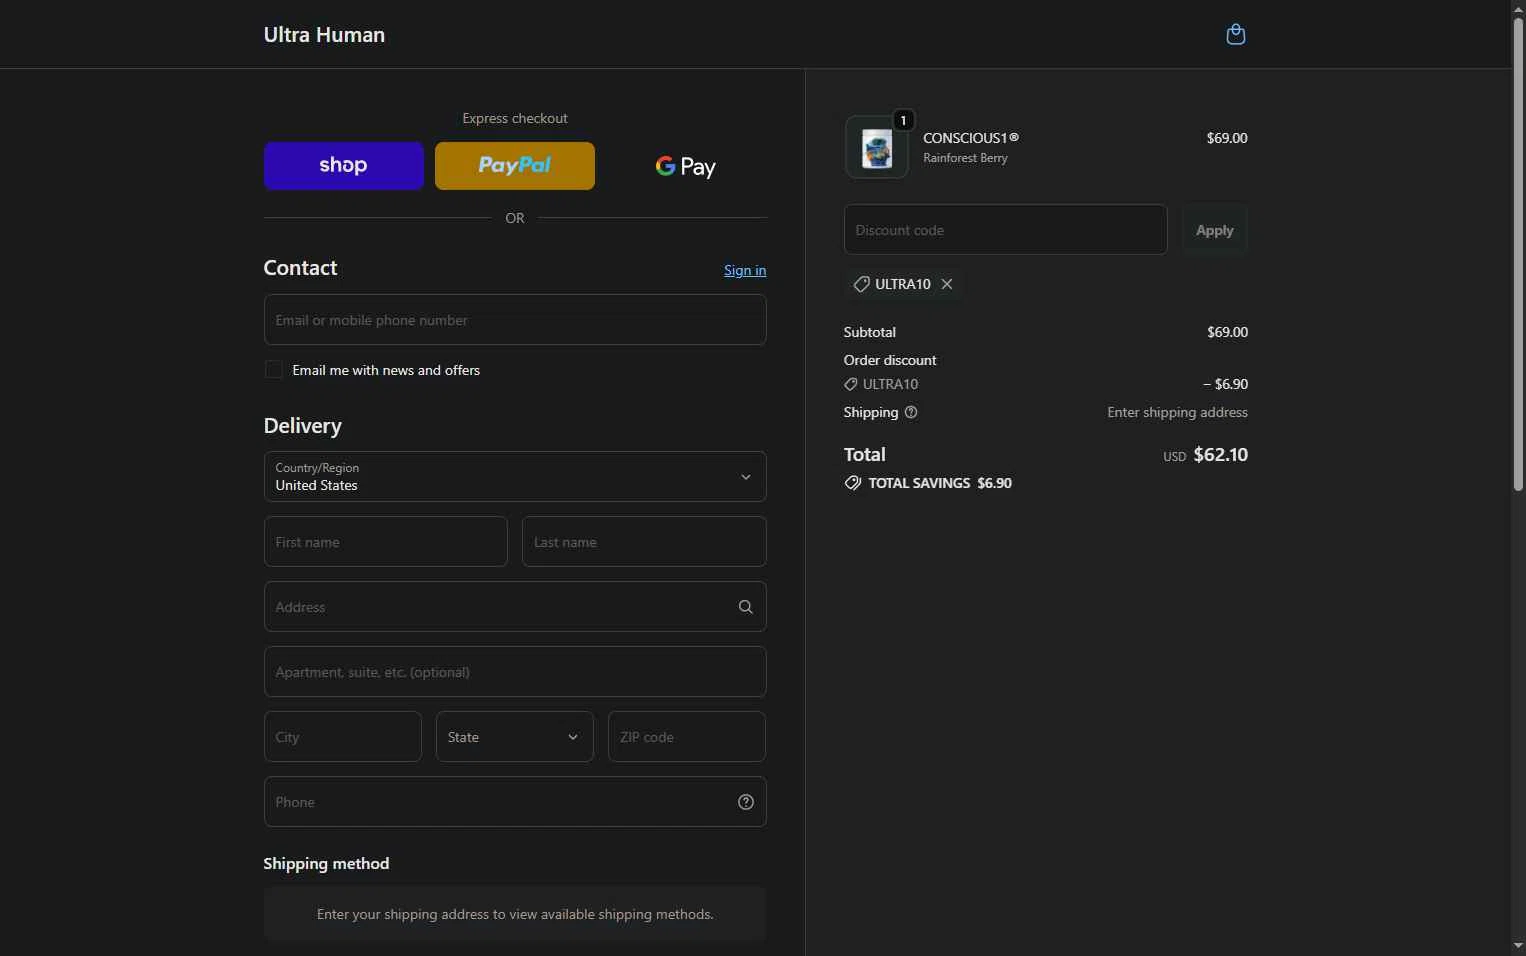Click the Subtotal $69.00 amount
The height and width of the screenshot is (956, 1526).
point(1227,332)
